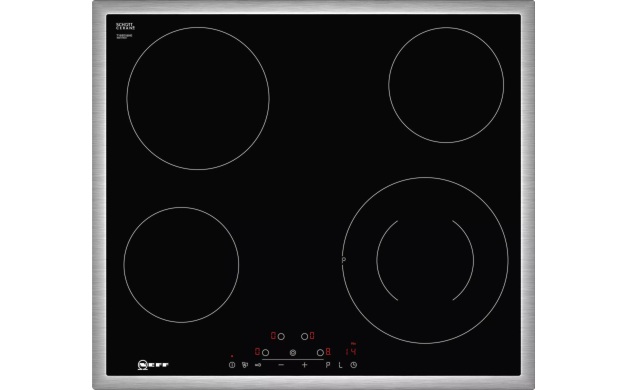Open the timer clock symbol
Image resolution: width=626 pixels, height=390 pixels.
[x=353, y=364]
